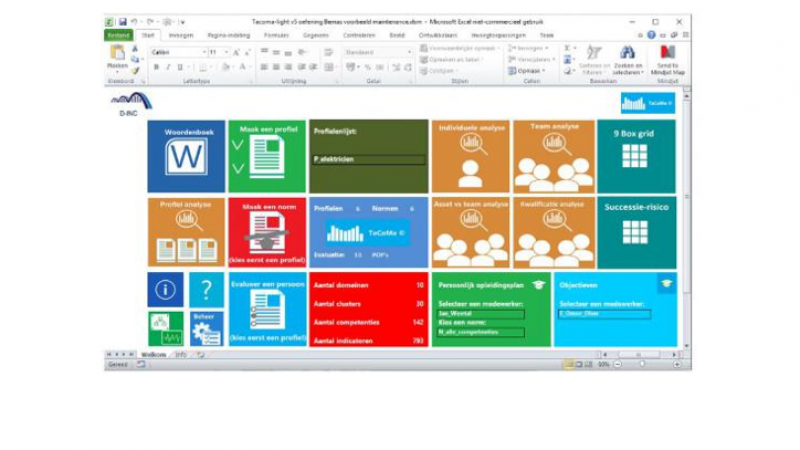Click Send to Mindjet Map button

[x=667, y=61]
